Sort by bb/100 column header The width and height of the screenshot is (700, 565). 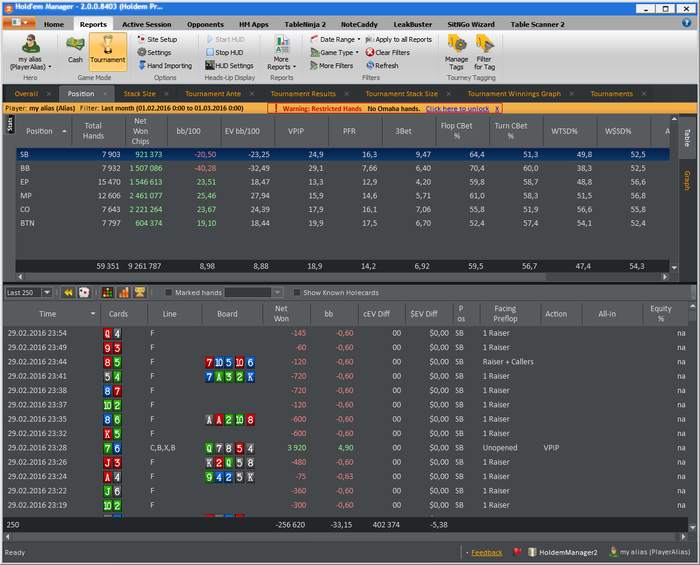[x=194, y=131]
